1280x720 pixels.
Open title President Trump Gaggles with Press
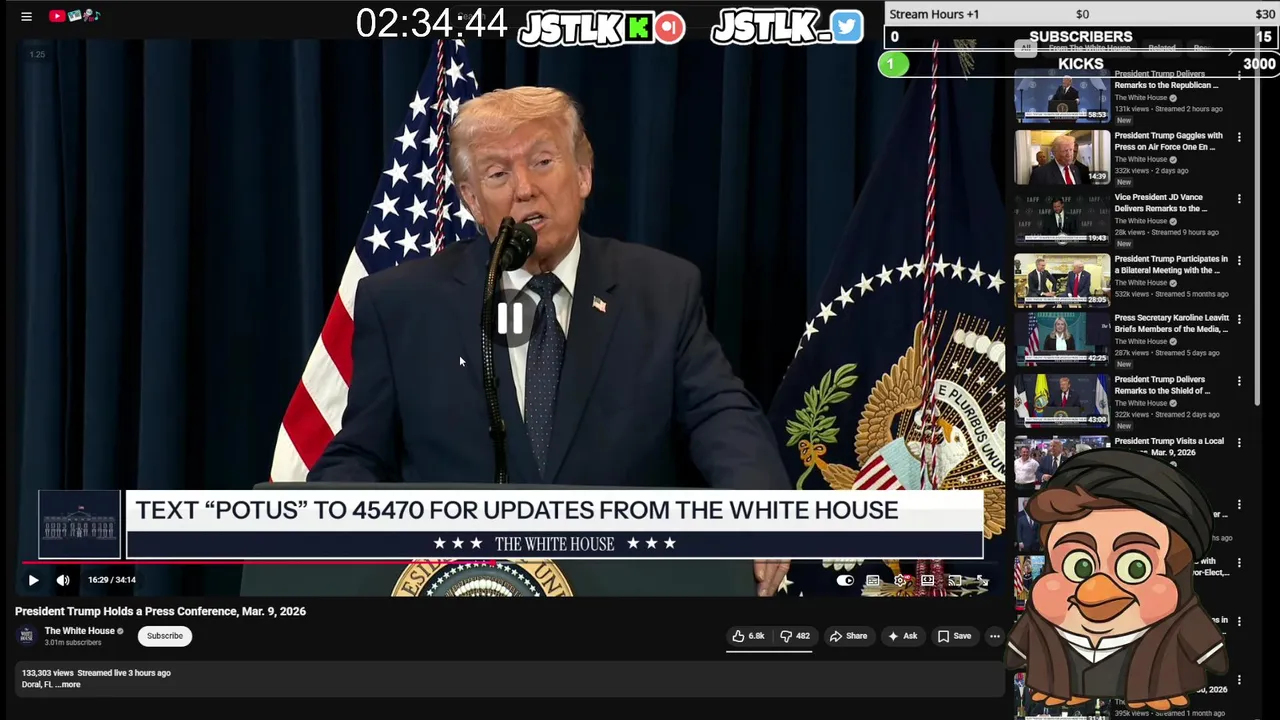click(x=1169, y=141)
